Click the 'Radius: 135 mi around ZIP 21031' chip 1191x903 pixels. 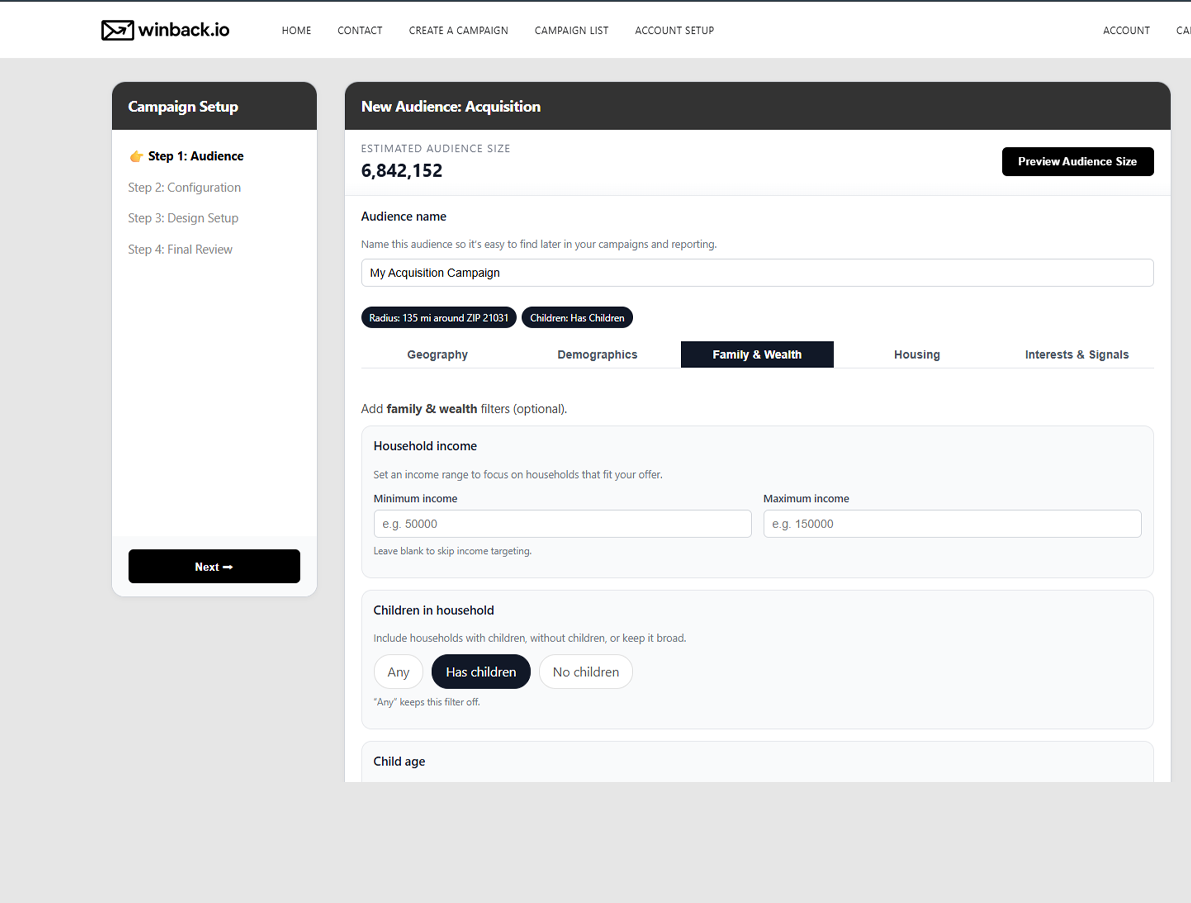(x=438, y=317)
